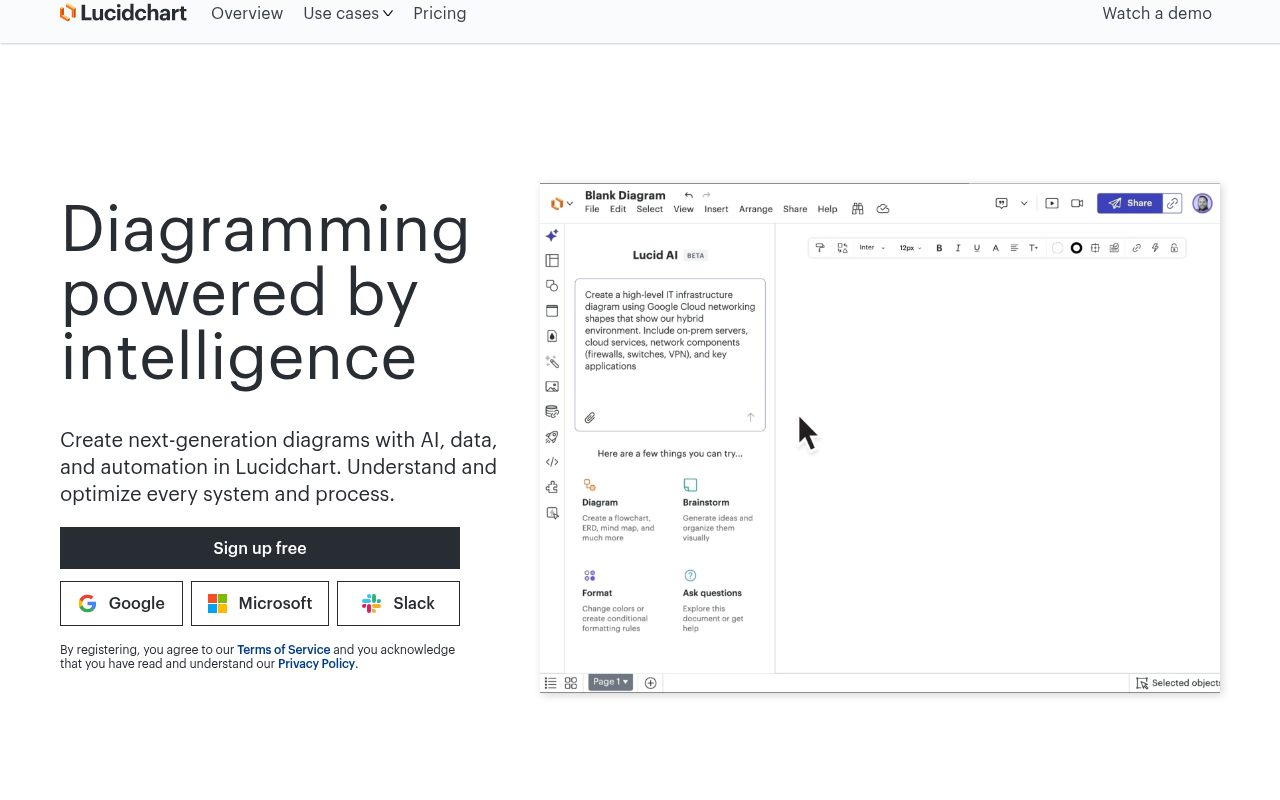The width and height of the screenshot is (1280, 800).
Task: Click the Shapes icon in left sidebar
Action: [552, 286]
